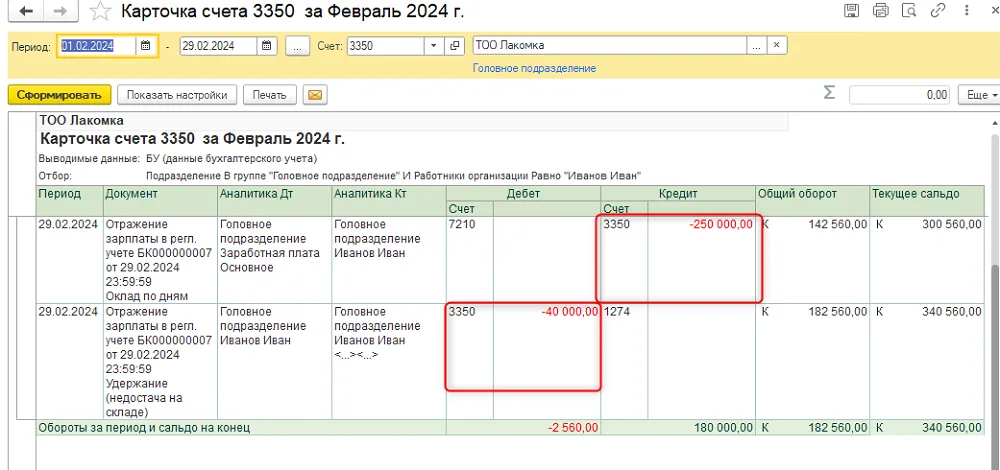This screenshot has width=1000, height=470.
Task: Click the sum sigma icon
Action: coord(828,94)
